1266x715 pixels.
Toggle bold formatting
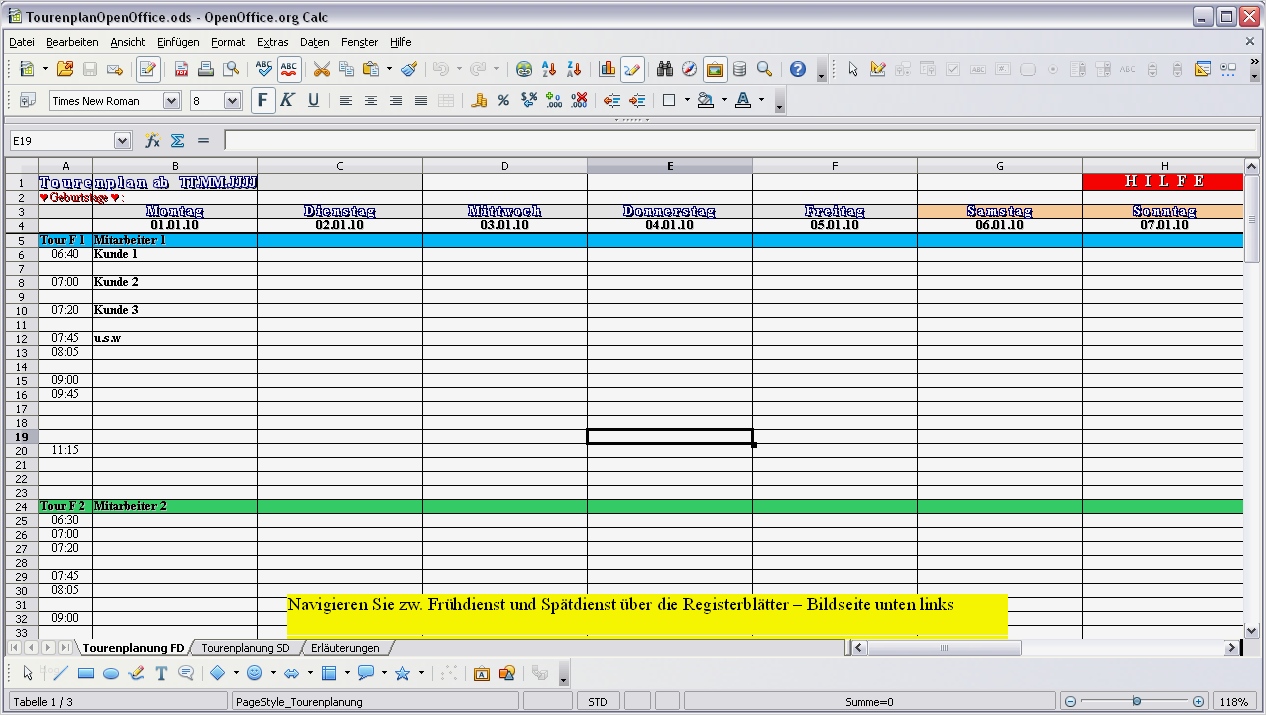pyautogui.click(x=263, y=100)
